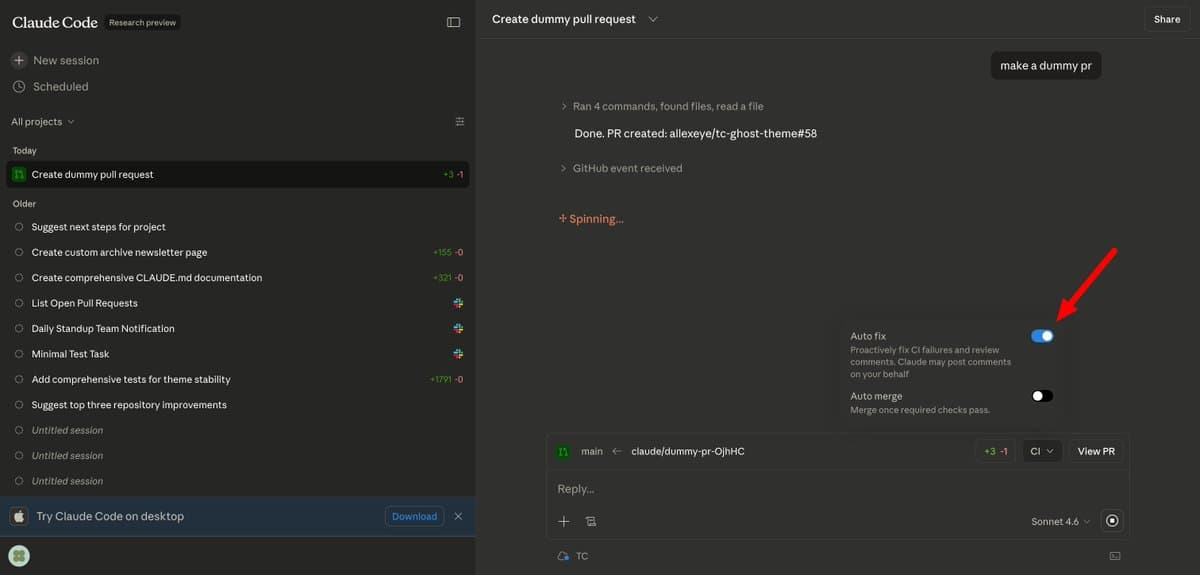Stop the running response button
The width and height of the screenshot is (1200, 575).
1112,521
